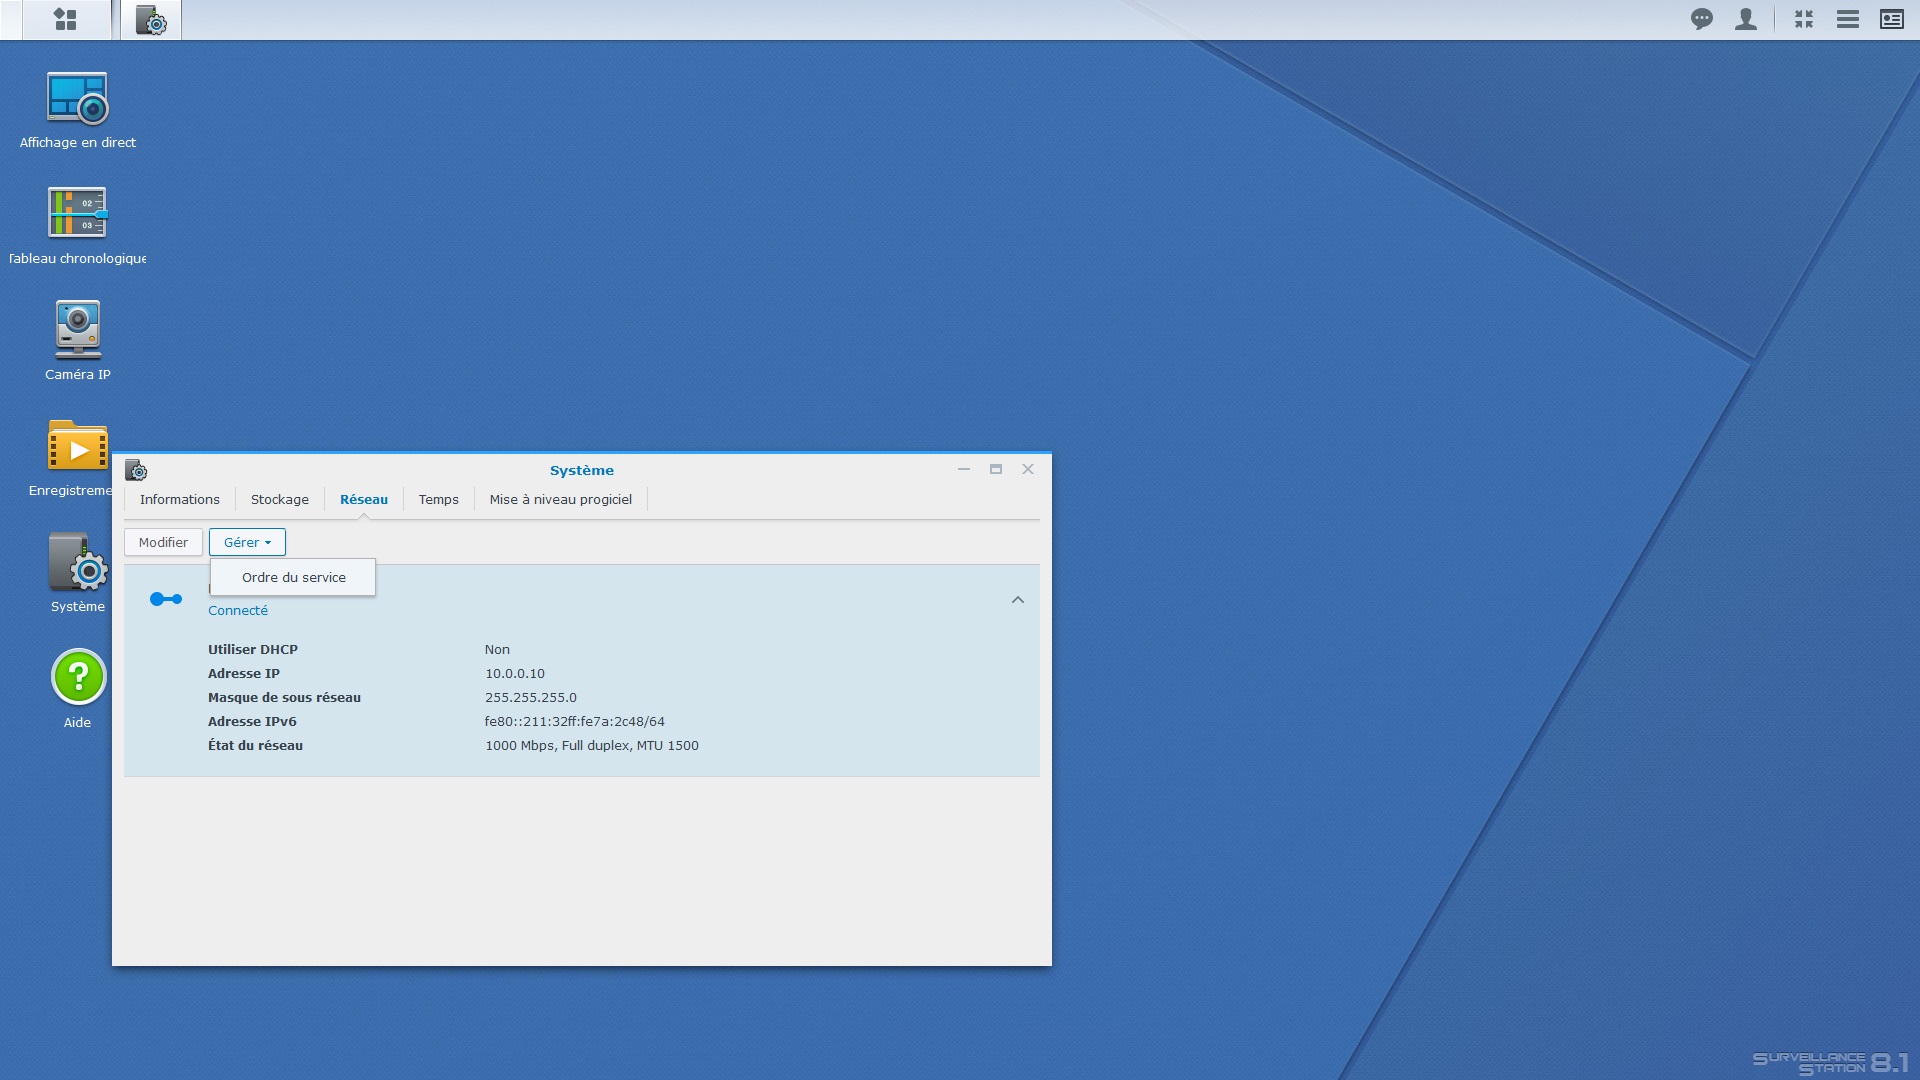Open Tableau chronologique desktop icon
Image resolution: width=1920 pixels, height=1080 pixels.
point(78,226)
